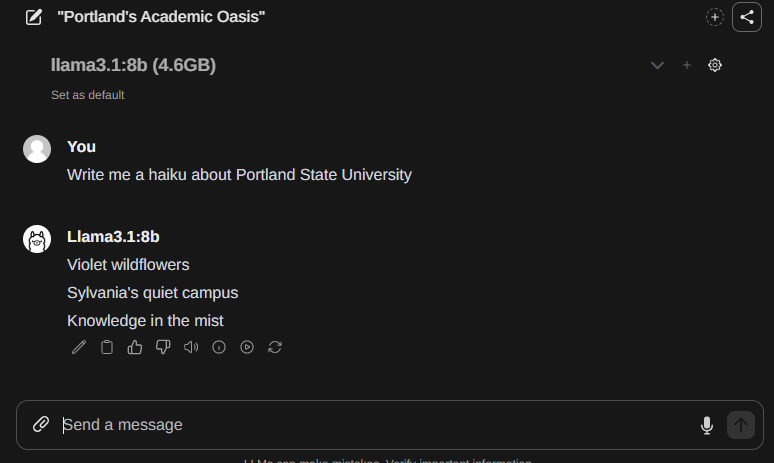This screenshot has height=463, width=774.
Task: Click the dashed circle plus icon
Action: 715,17
